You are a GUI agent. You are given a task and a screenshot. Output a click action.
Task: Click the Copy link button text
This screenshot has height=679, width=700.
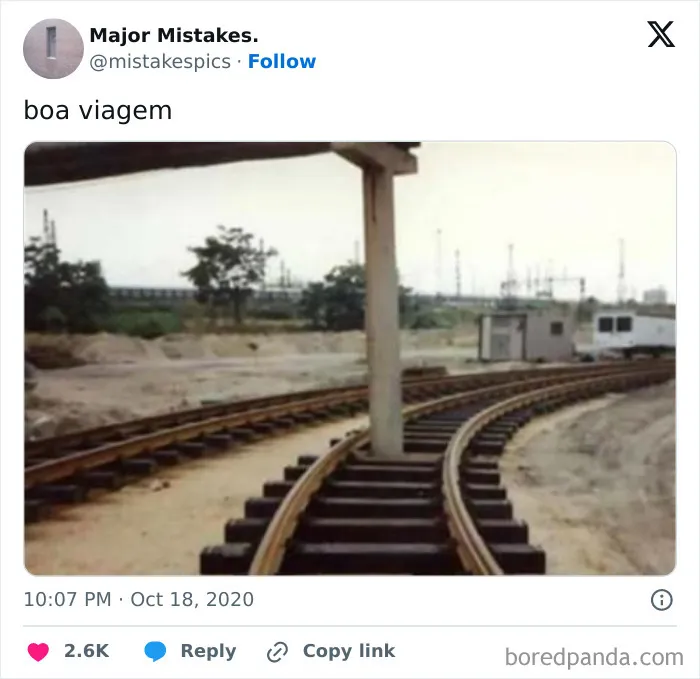click(x=349, y=651)
